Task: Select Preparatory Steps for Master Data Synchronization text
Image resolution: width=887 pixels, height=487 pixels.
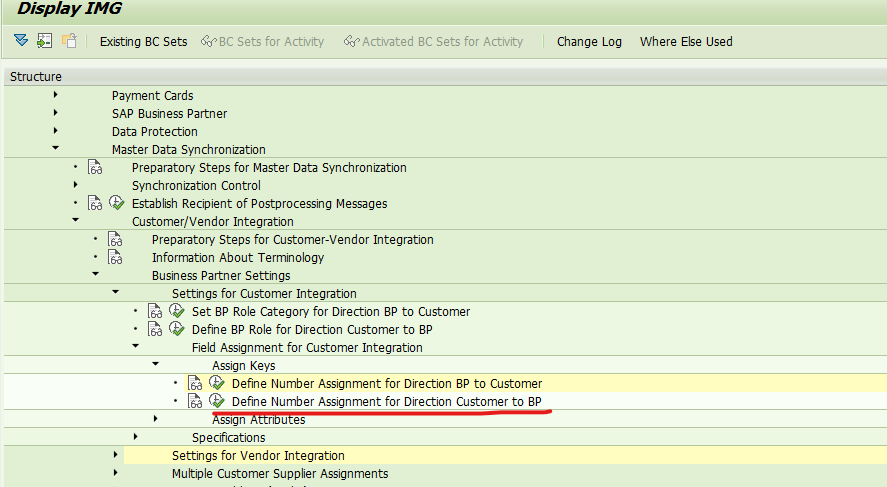Action: click(x=269, y=168)
